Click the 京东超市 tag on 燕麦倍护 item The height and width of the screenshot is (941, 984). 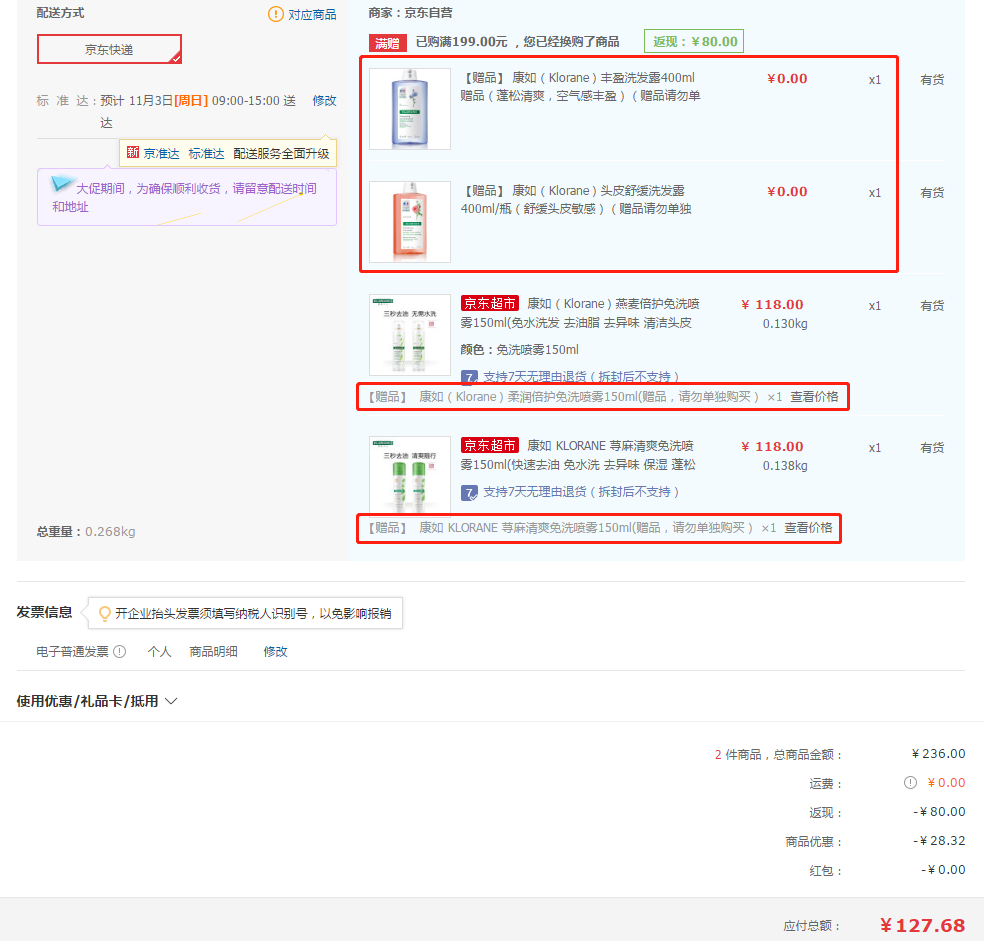(489, 303)
